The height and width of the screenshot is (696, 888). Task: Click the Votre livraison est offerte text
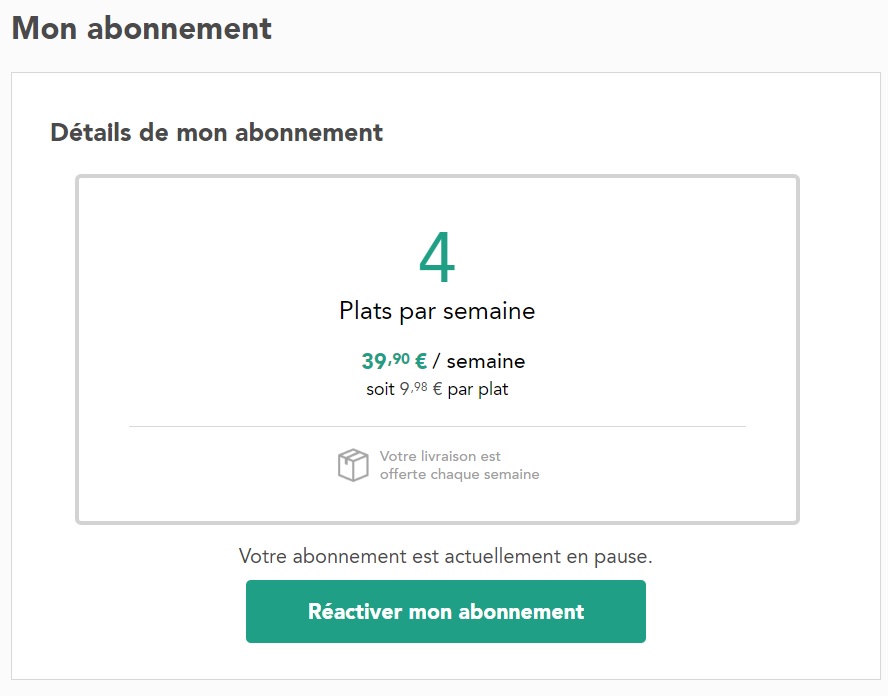click(459, 465)
